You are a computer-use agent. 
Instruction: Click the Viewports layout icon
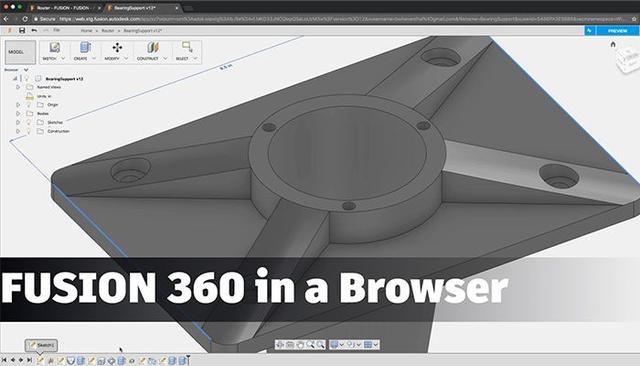pyautogui.click(x=368, y=345)
